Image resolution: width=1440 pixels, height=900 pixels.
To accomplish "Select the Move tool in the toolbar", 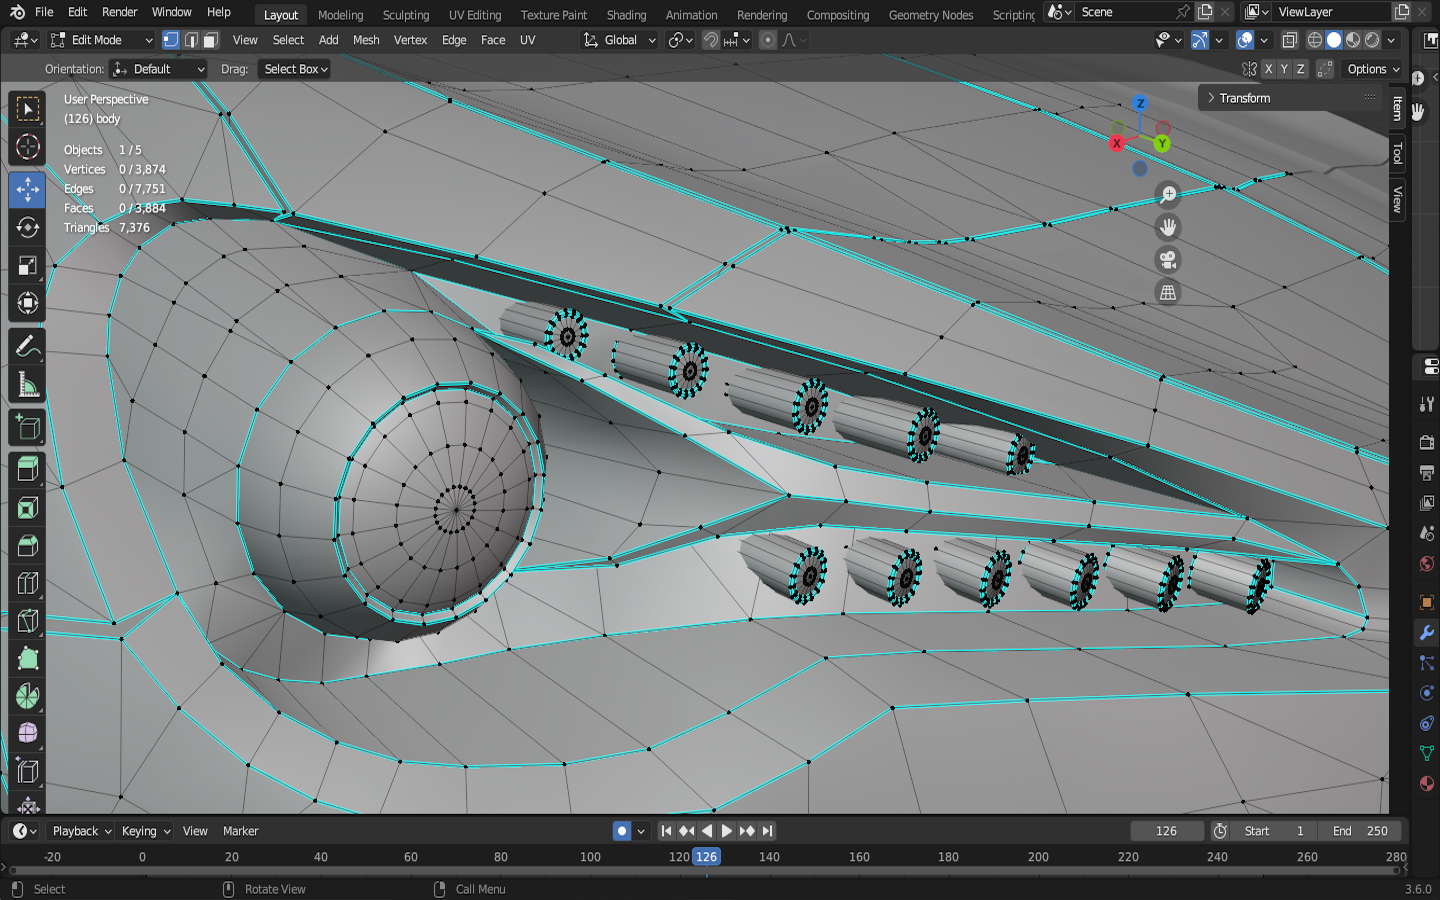I will click(27, 189).
